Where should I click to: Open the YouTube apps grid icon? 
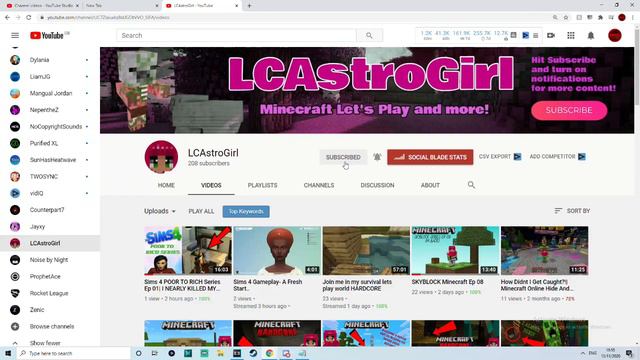(571, 36)
